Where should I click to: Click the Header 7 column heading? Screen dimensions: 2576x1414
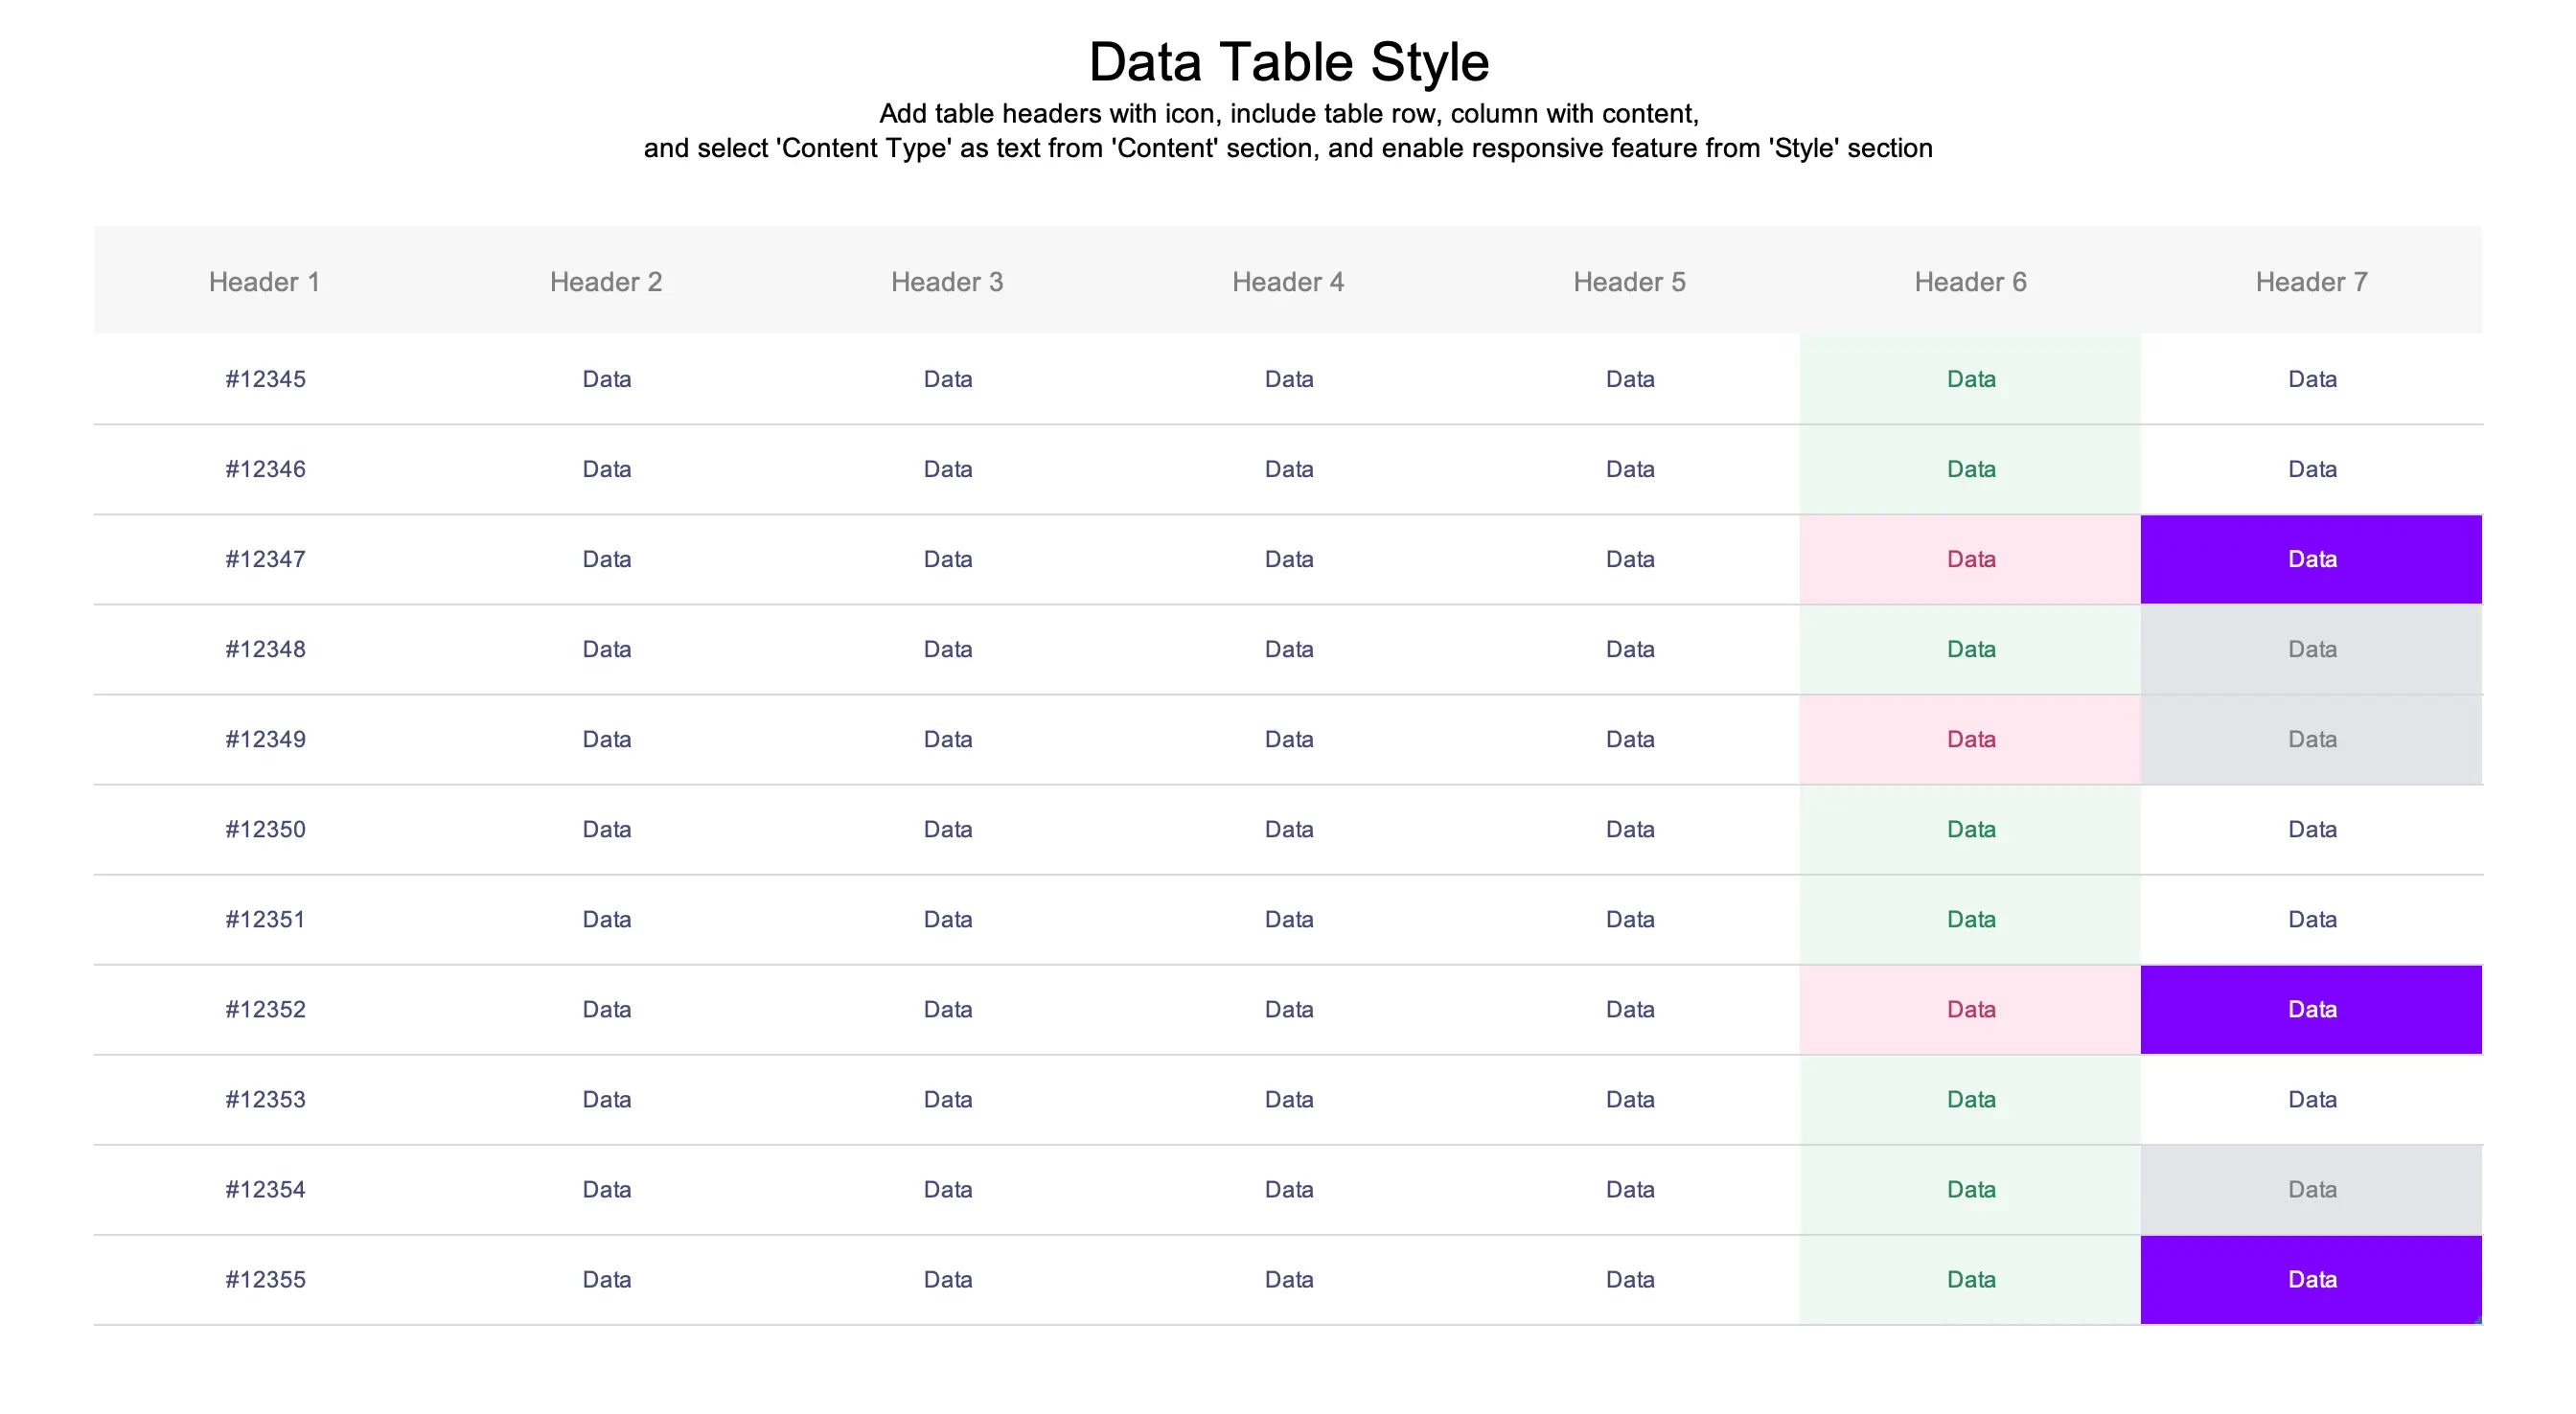[2311, 282]
